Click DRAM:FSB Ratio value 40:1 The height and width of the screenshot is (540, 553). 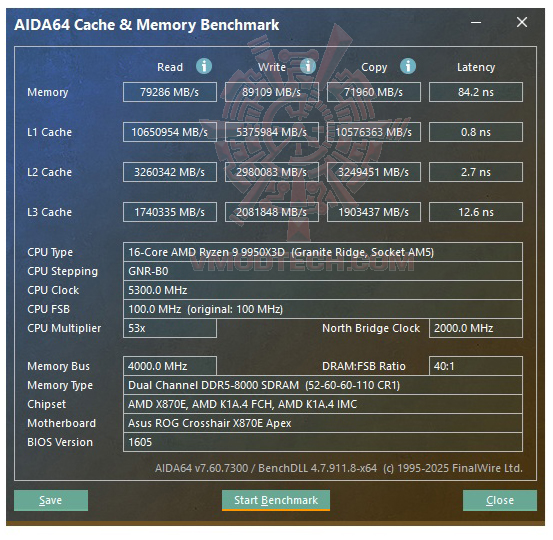point(476,366)
